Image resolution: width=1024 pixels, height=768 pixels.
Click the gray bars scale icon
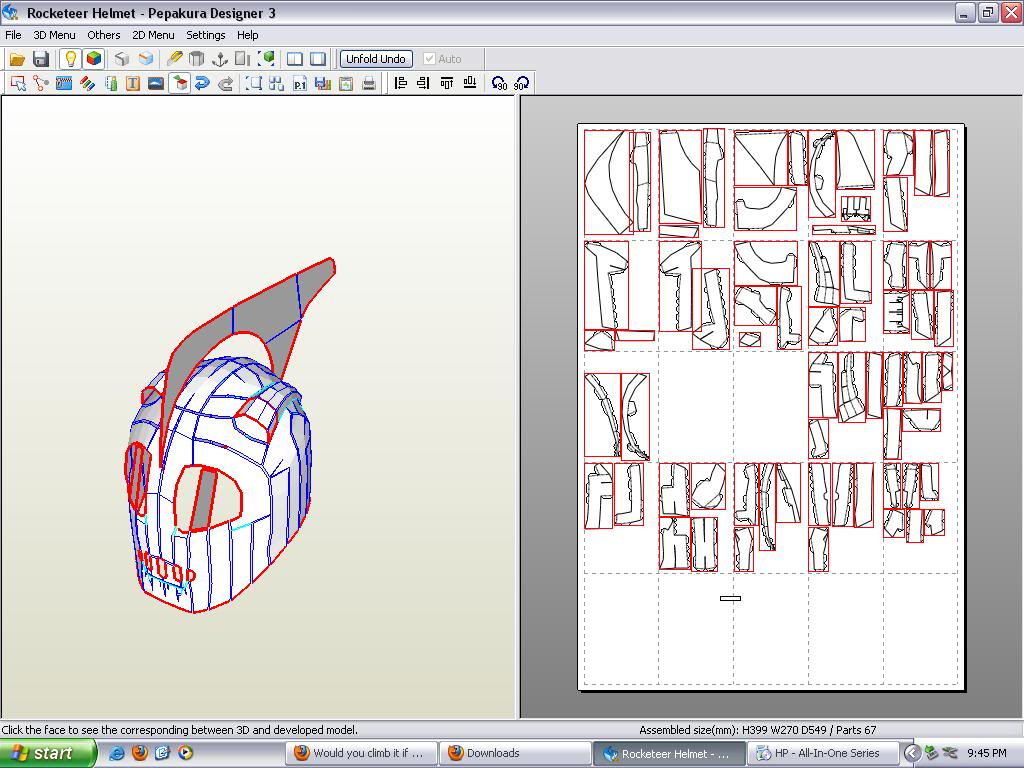[x=243, y=59]
